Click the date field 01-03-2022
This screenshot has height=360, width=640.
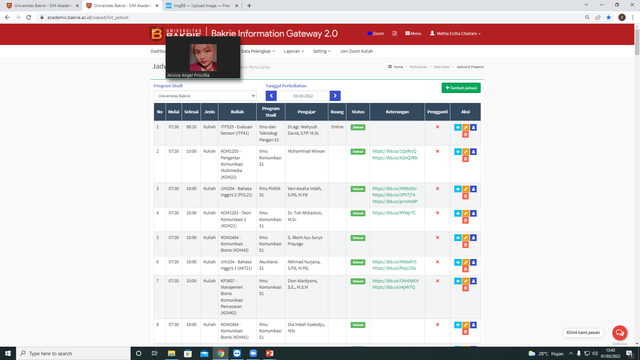click(303, 96)
